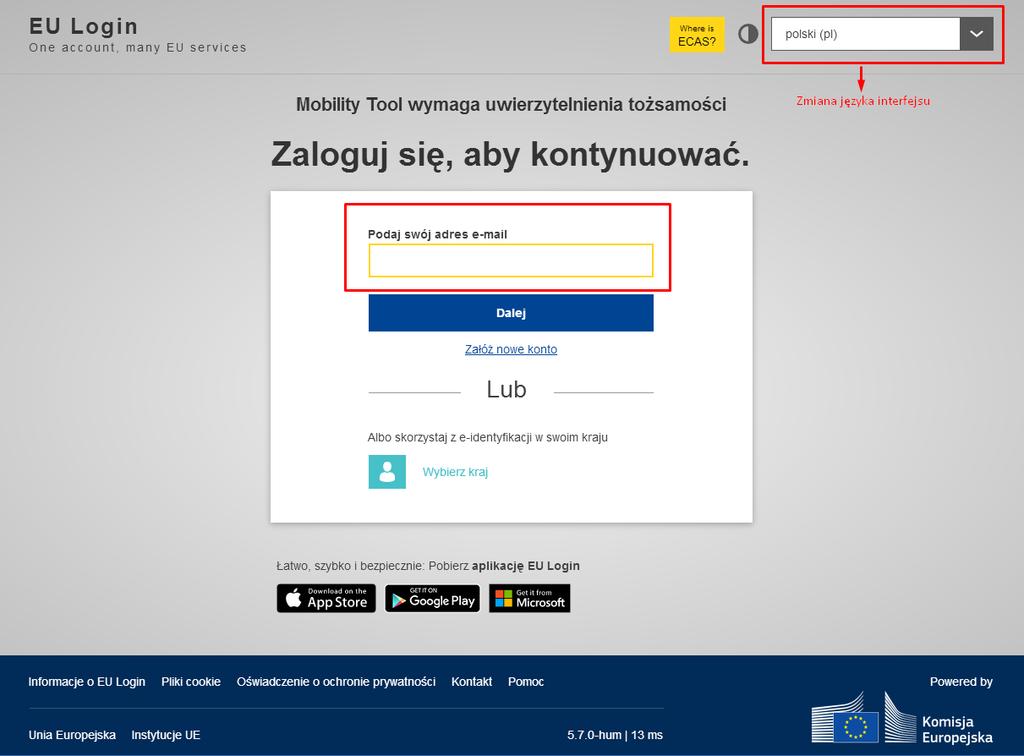
Task: Click the blue 'Dalej' button
Action: click(511, 313)
